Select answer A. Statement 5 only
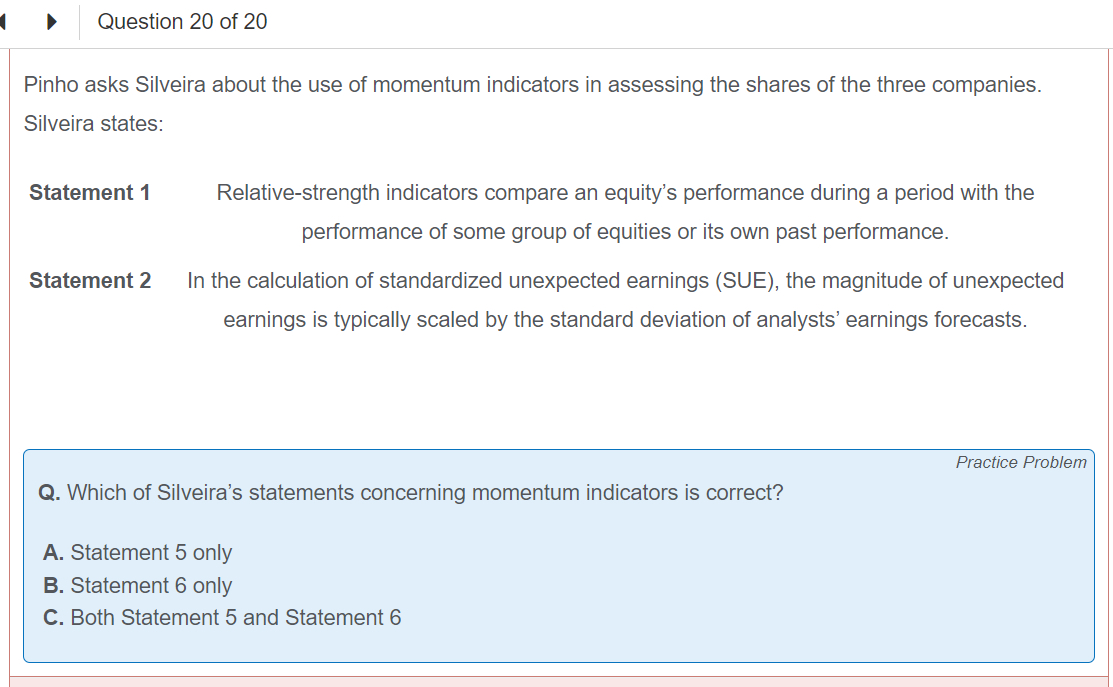This screenshot has height=687, width=1113. click(x=138, y=552)
